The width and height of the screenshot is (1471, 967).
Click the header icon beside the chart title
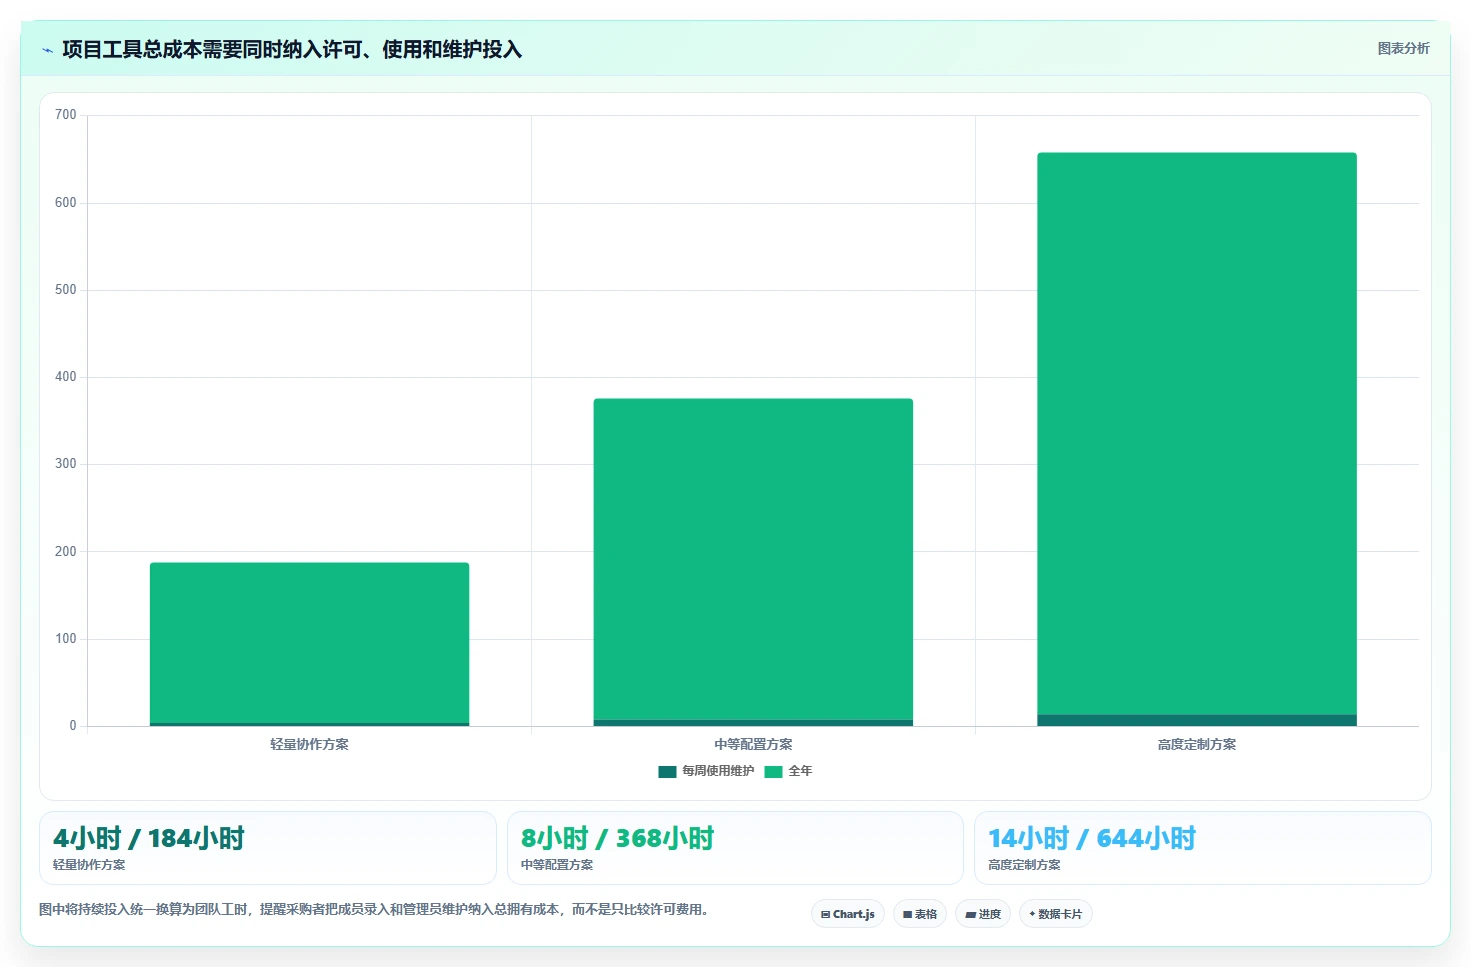pos(47,50)
